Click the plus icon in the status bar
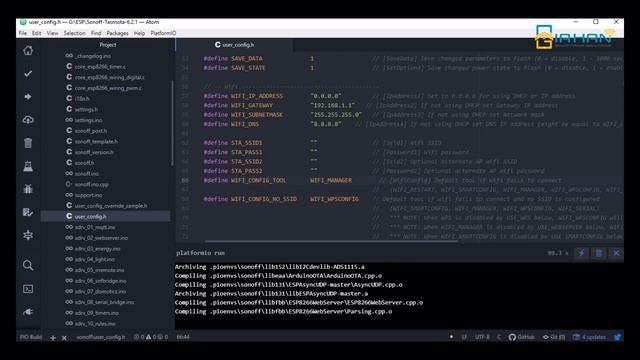This screenshot has width=640, height=360. pos(53,338)
